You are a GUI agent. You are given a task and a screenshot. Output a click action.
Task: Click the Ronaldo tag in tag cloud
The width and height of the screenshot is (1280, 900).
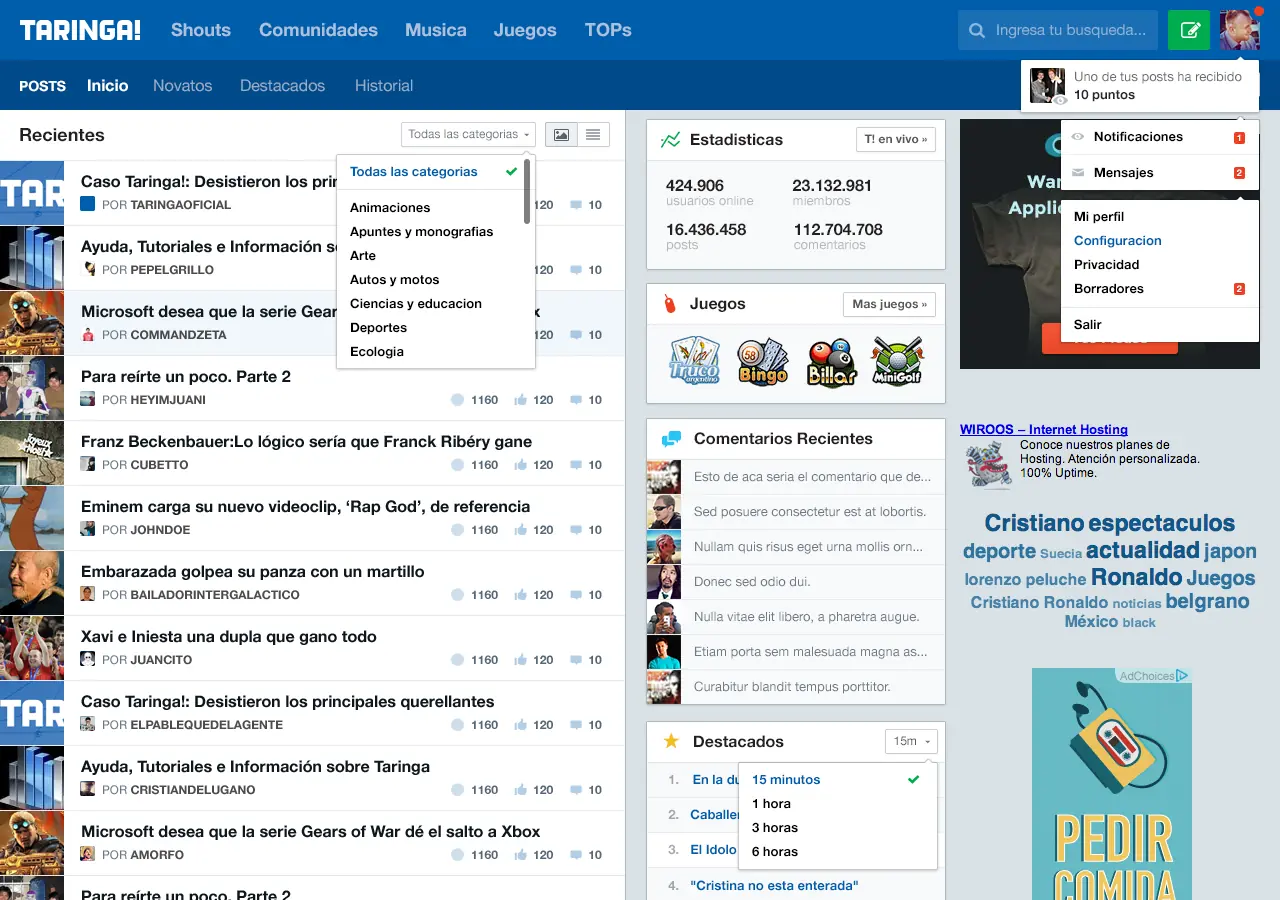pyautogui.click(x=1136, y=577)
